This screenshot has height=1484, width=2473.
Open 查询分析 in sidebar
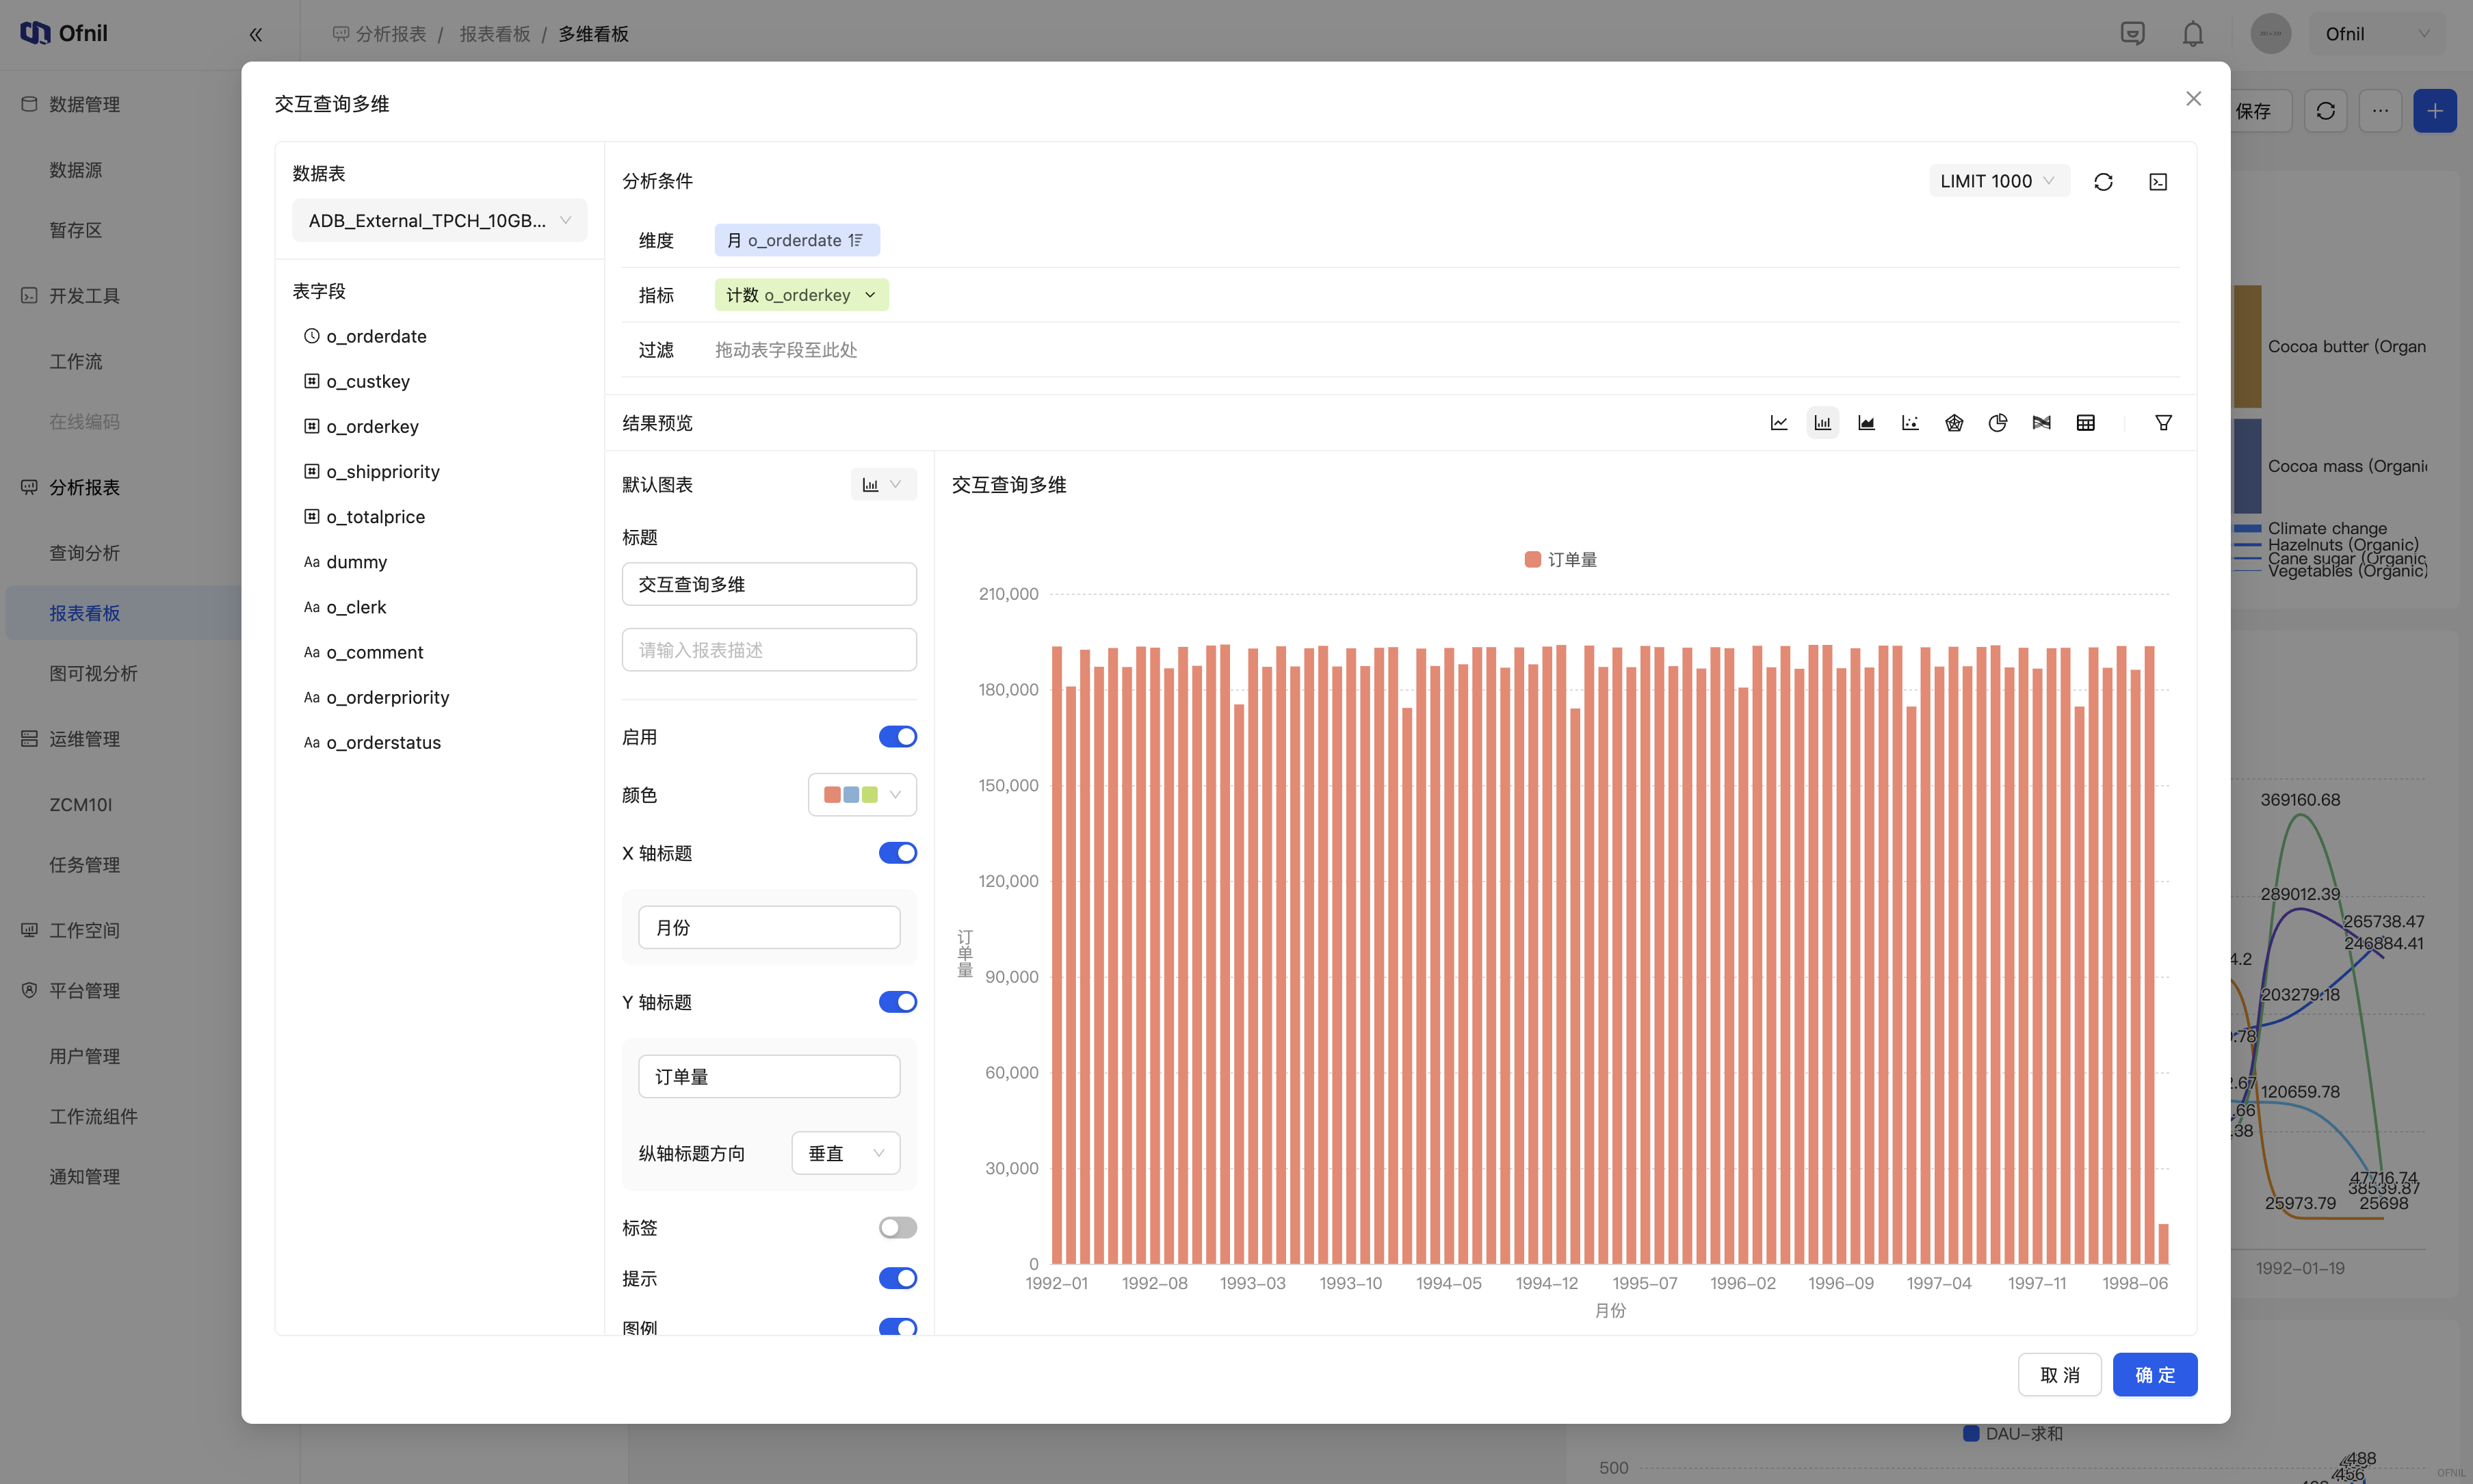tap(85, 553)
